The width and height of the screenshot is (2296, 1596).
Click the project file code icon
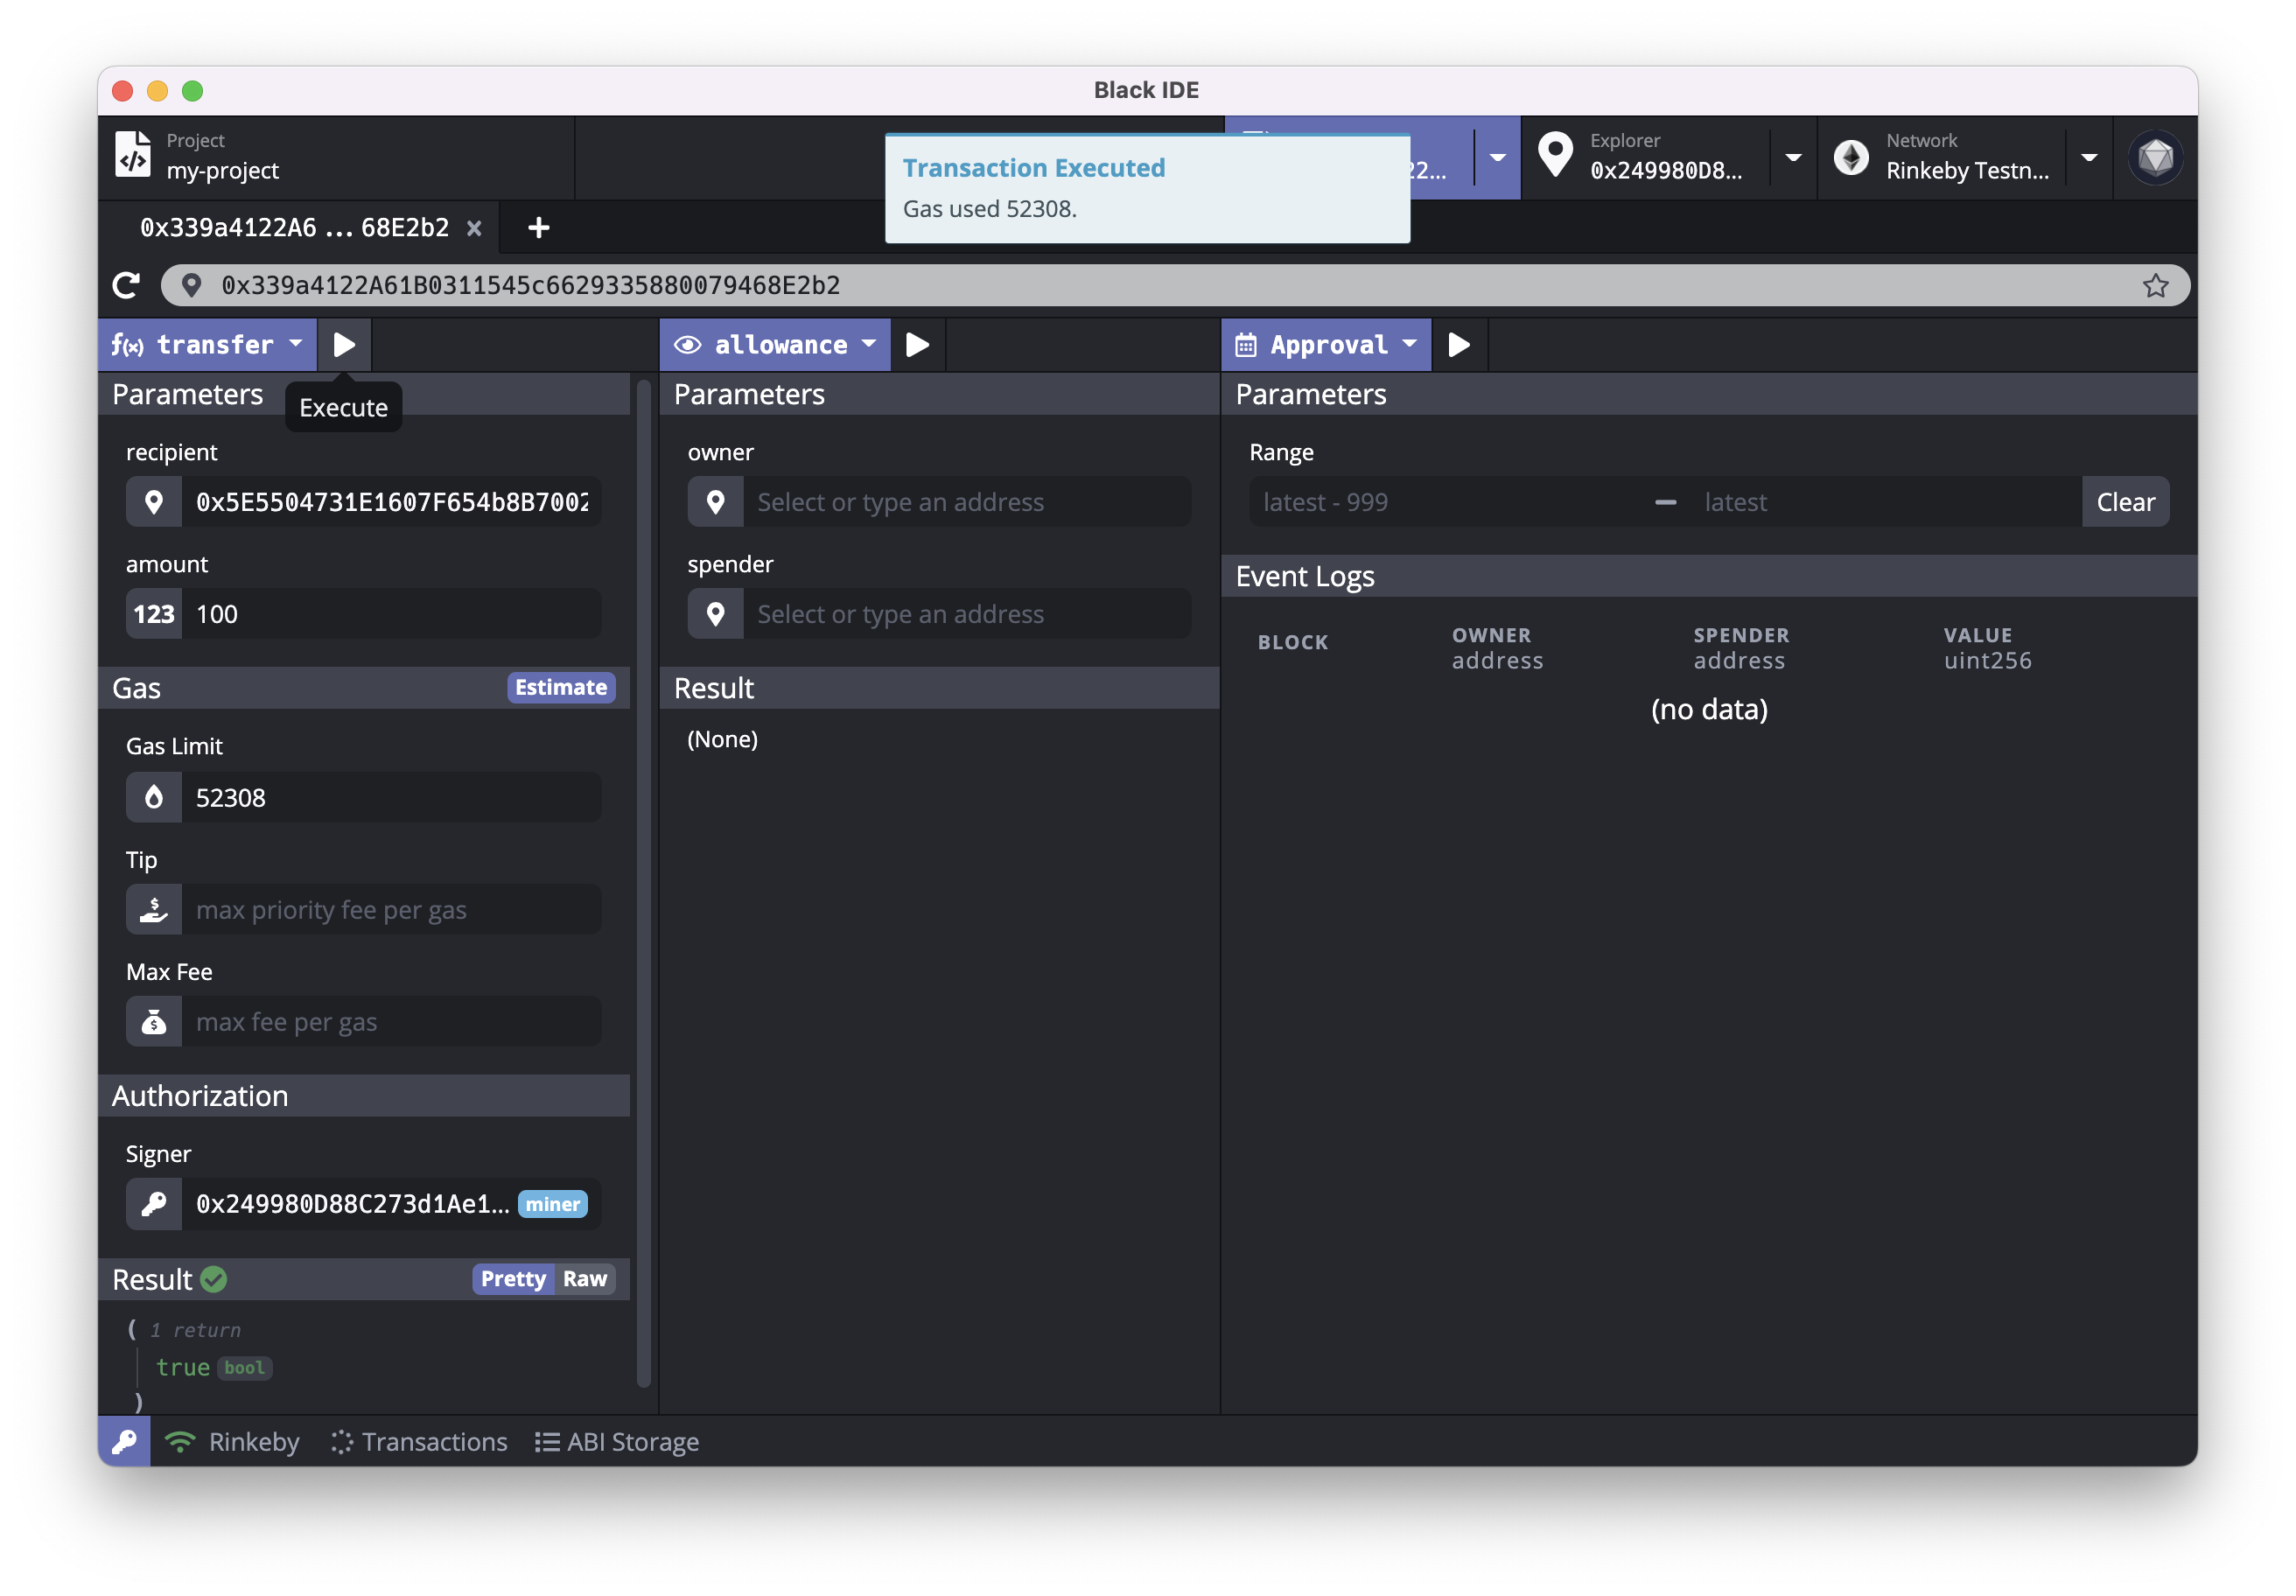[133, 156]
